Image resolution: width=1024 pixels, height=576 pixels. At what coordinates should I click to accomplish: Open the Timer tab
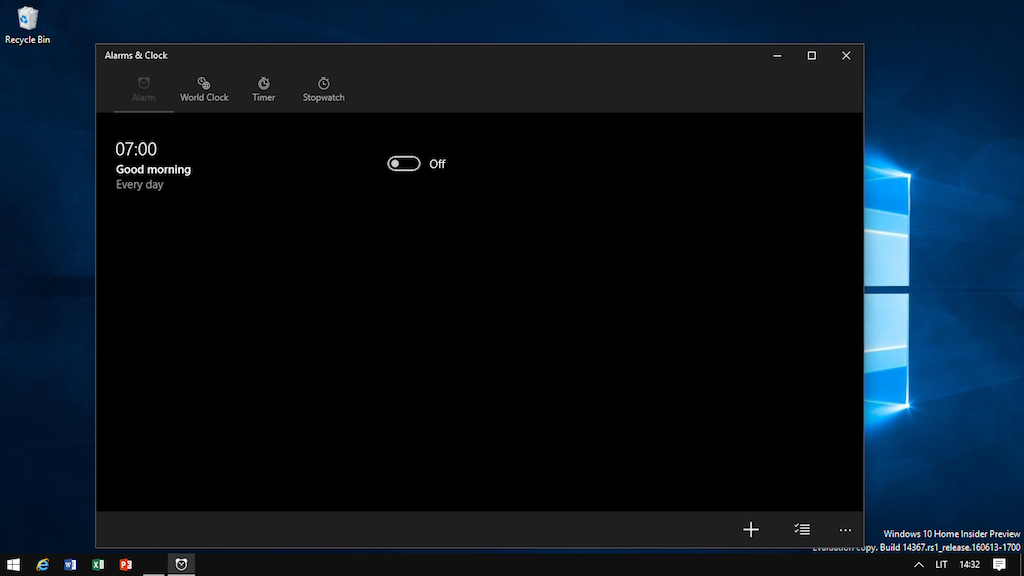pos(263,89)
